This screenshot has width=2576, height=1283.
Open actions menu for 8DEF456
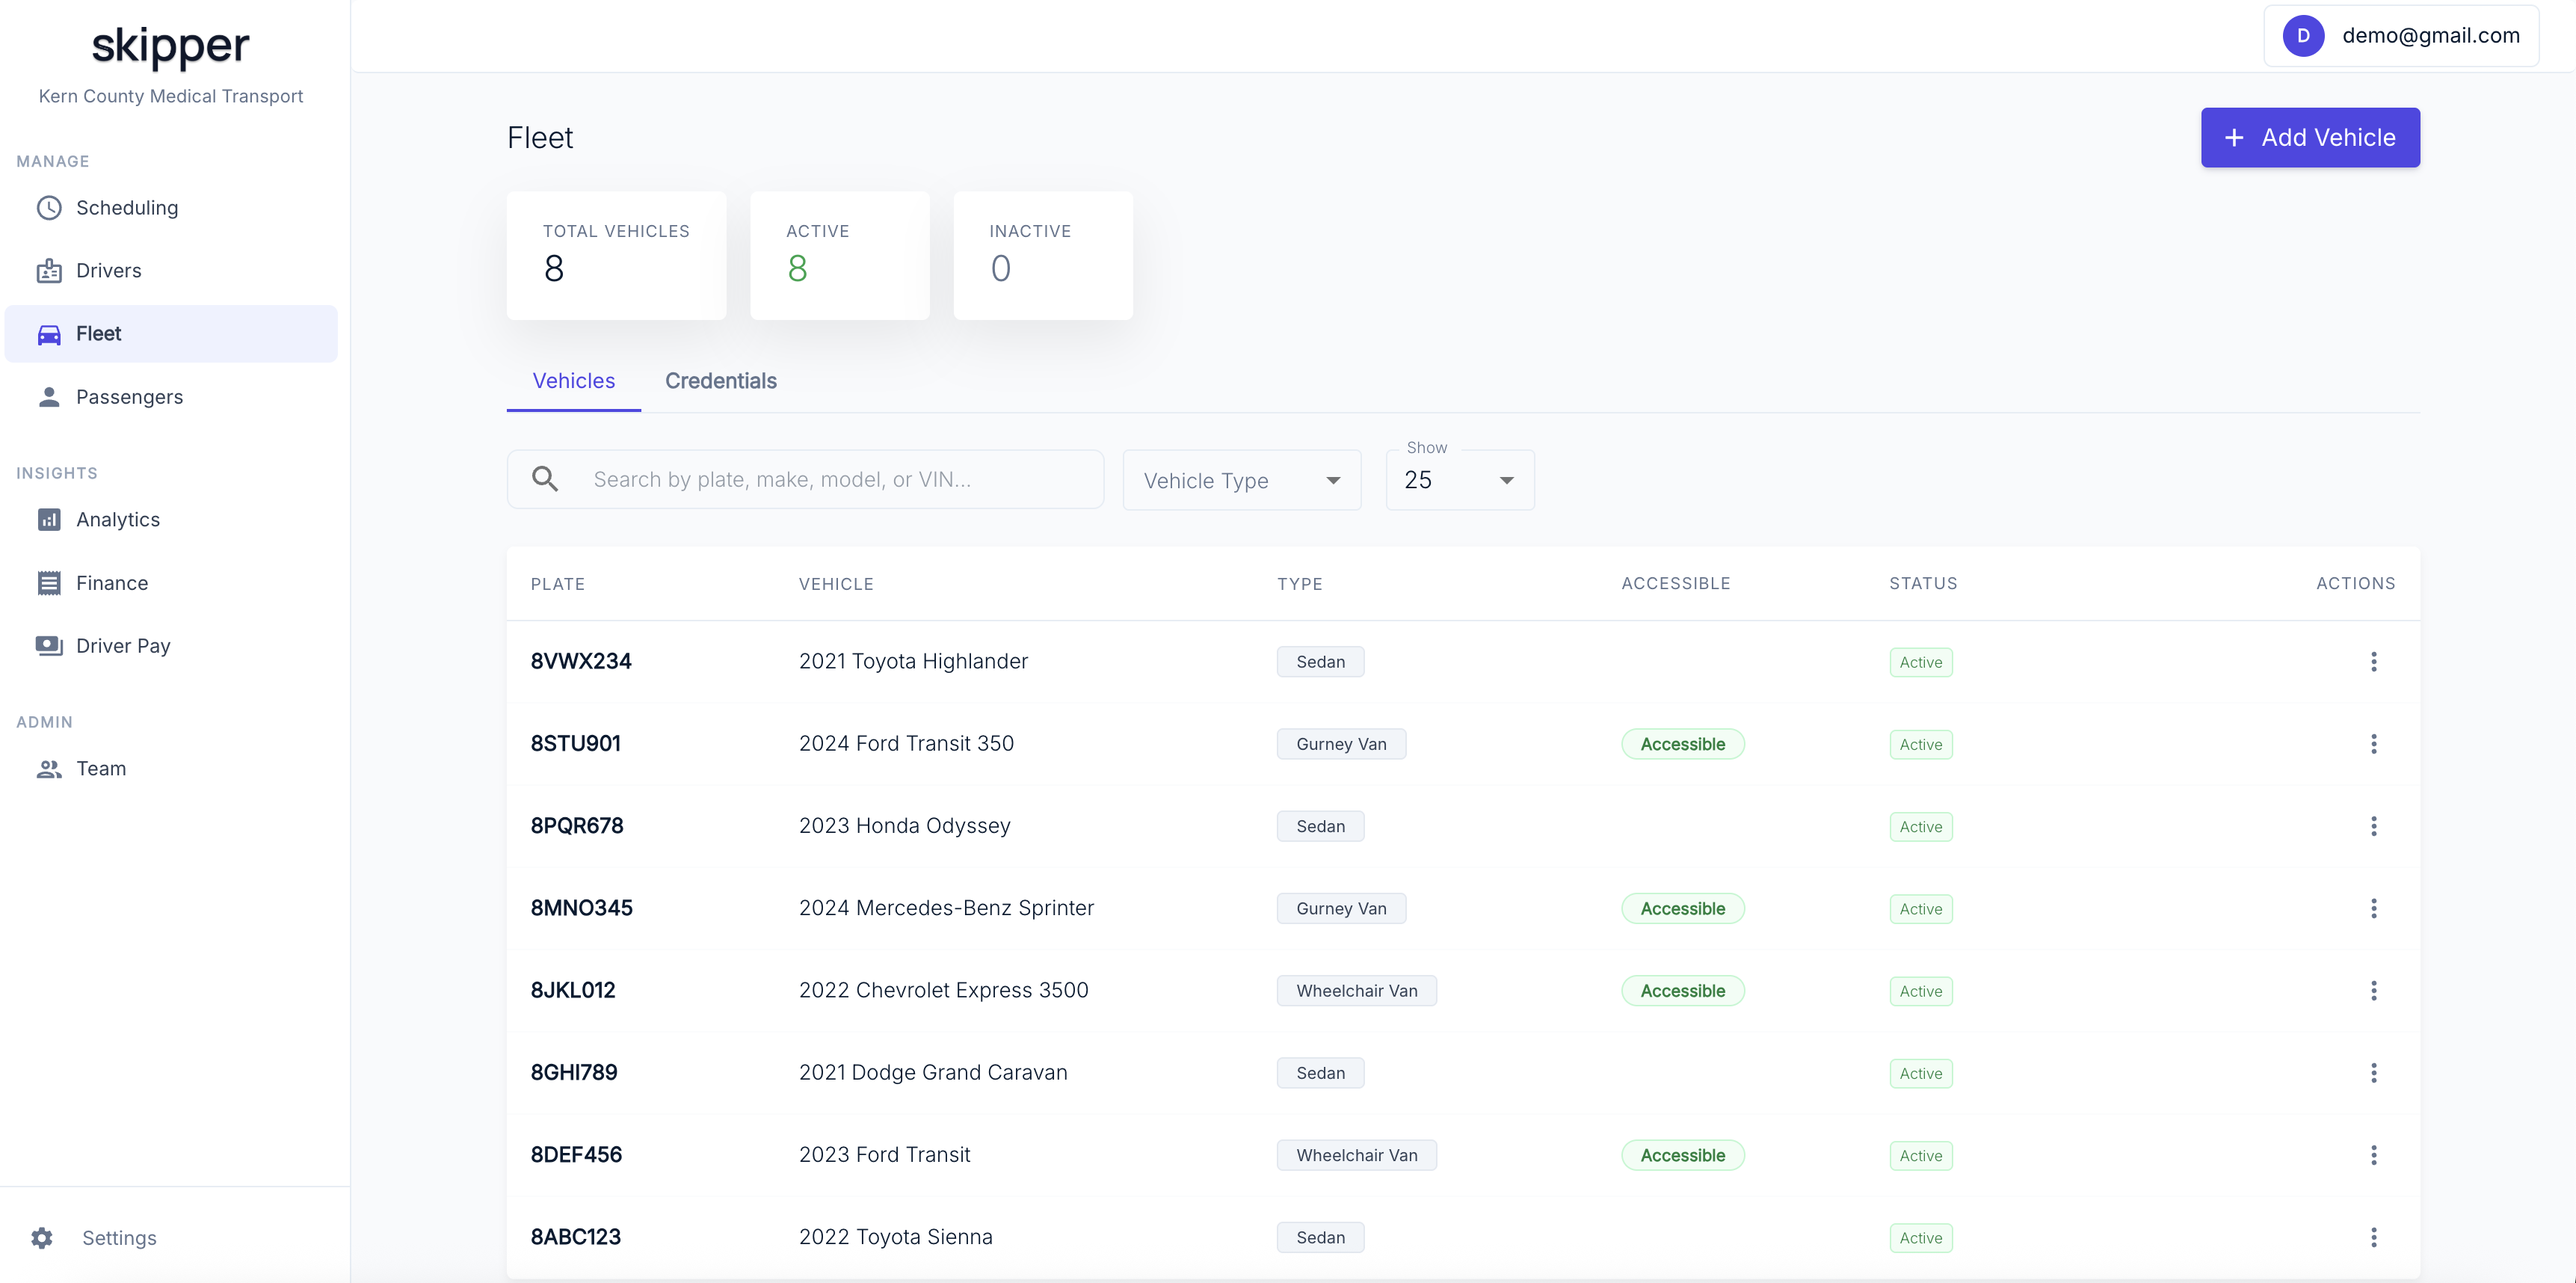(x=2373, y=1155)
